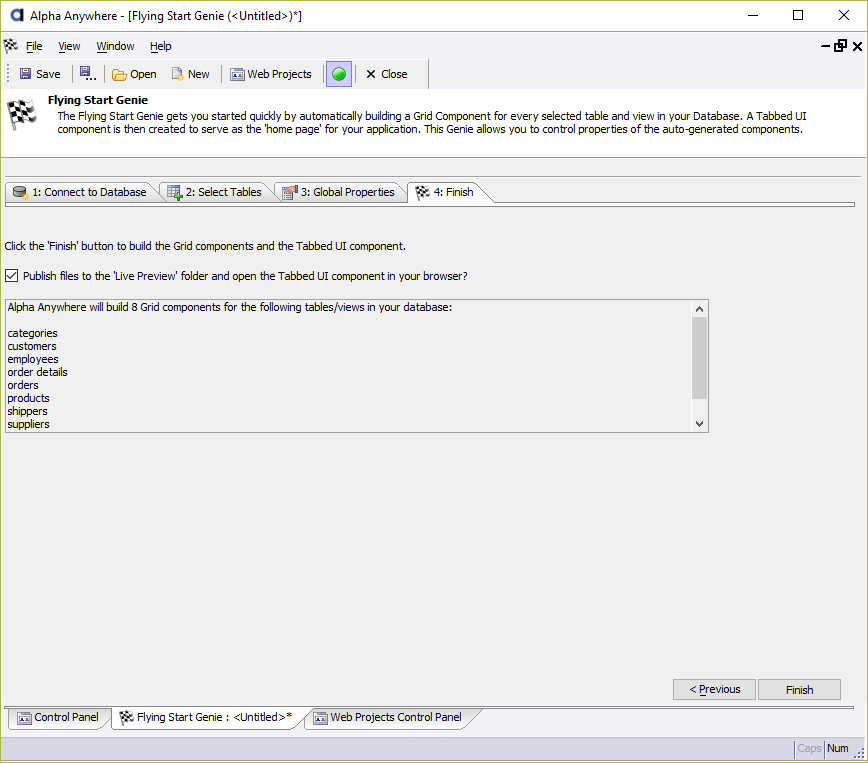Open the View menu
This screenshot has width=868, height=763.
click(x=69, y=46)
